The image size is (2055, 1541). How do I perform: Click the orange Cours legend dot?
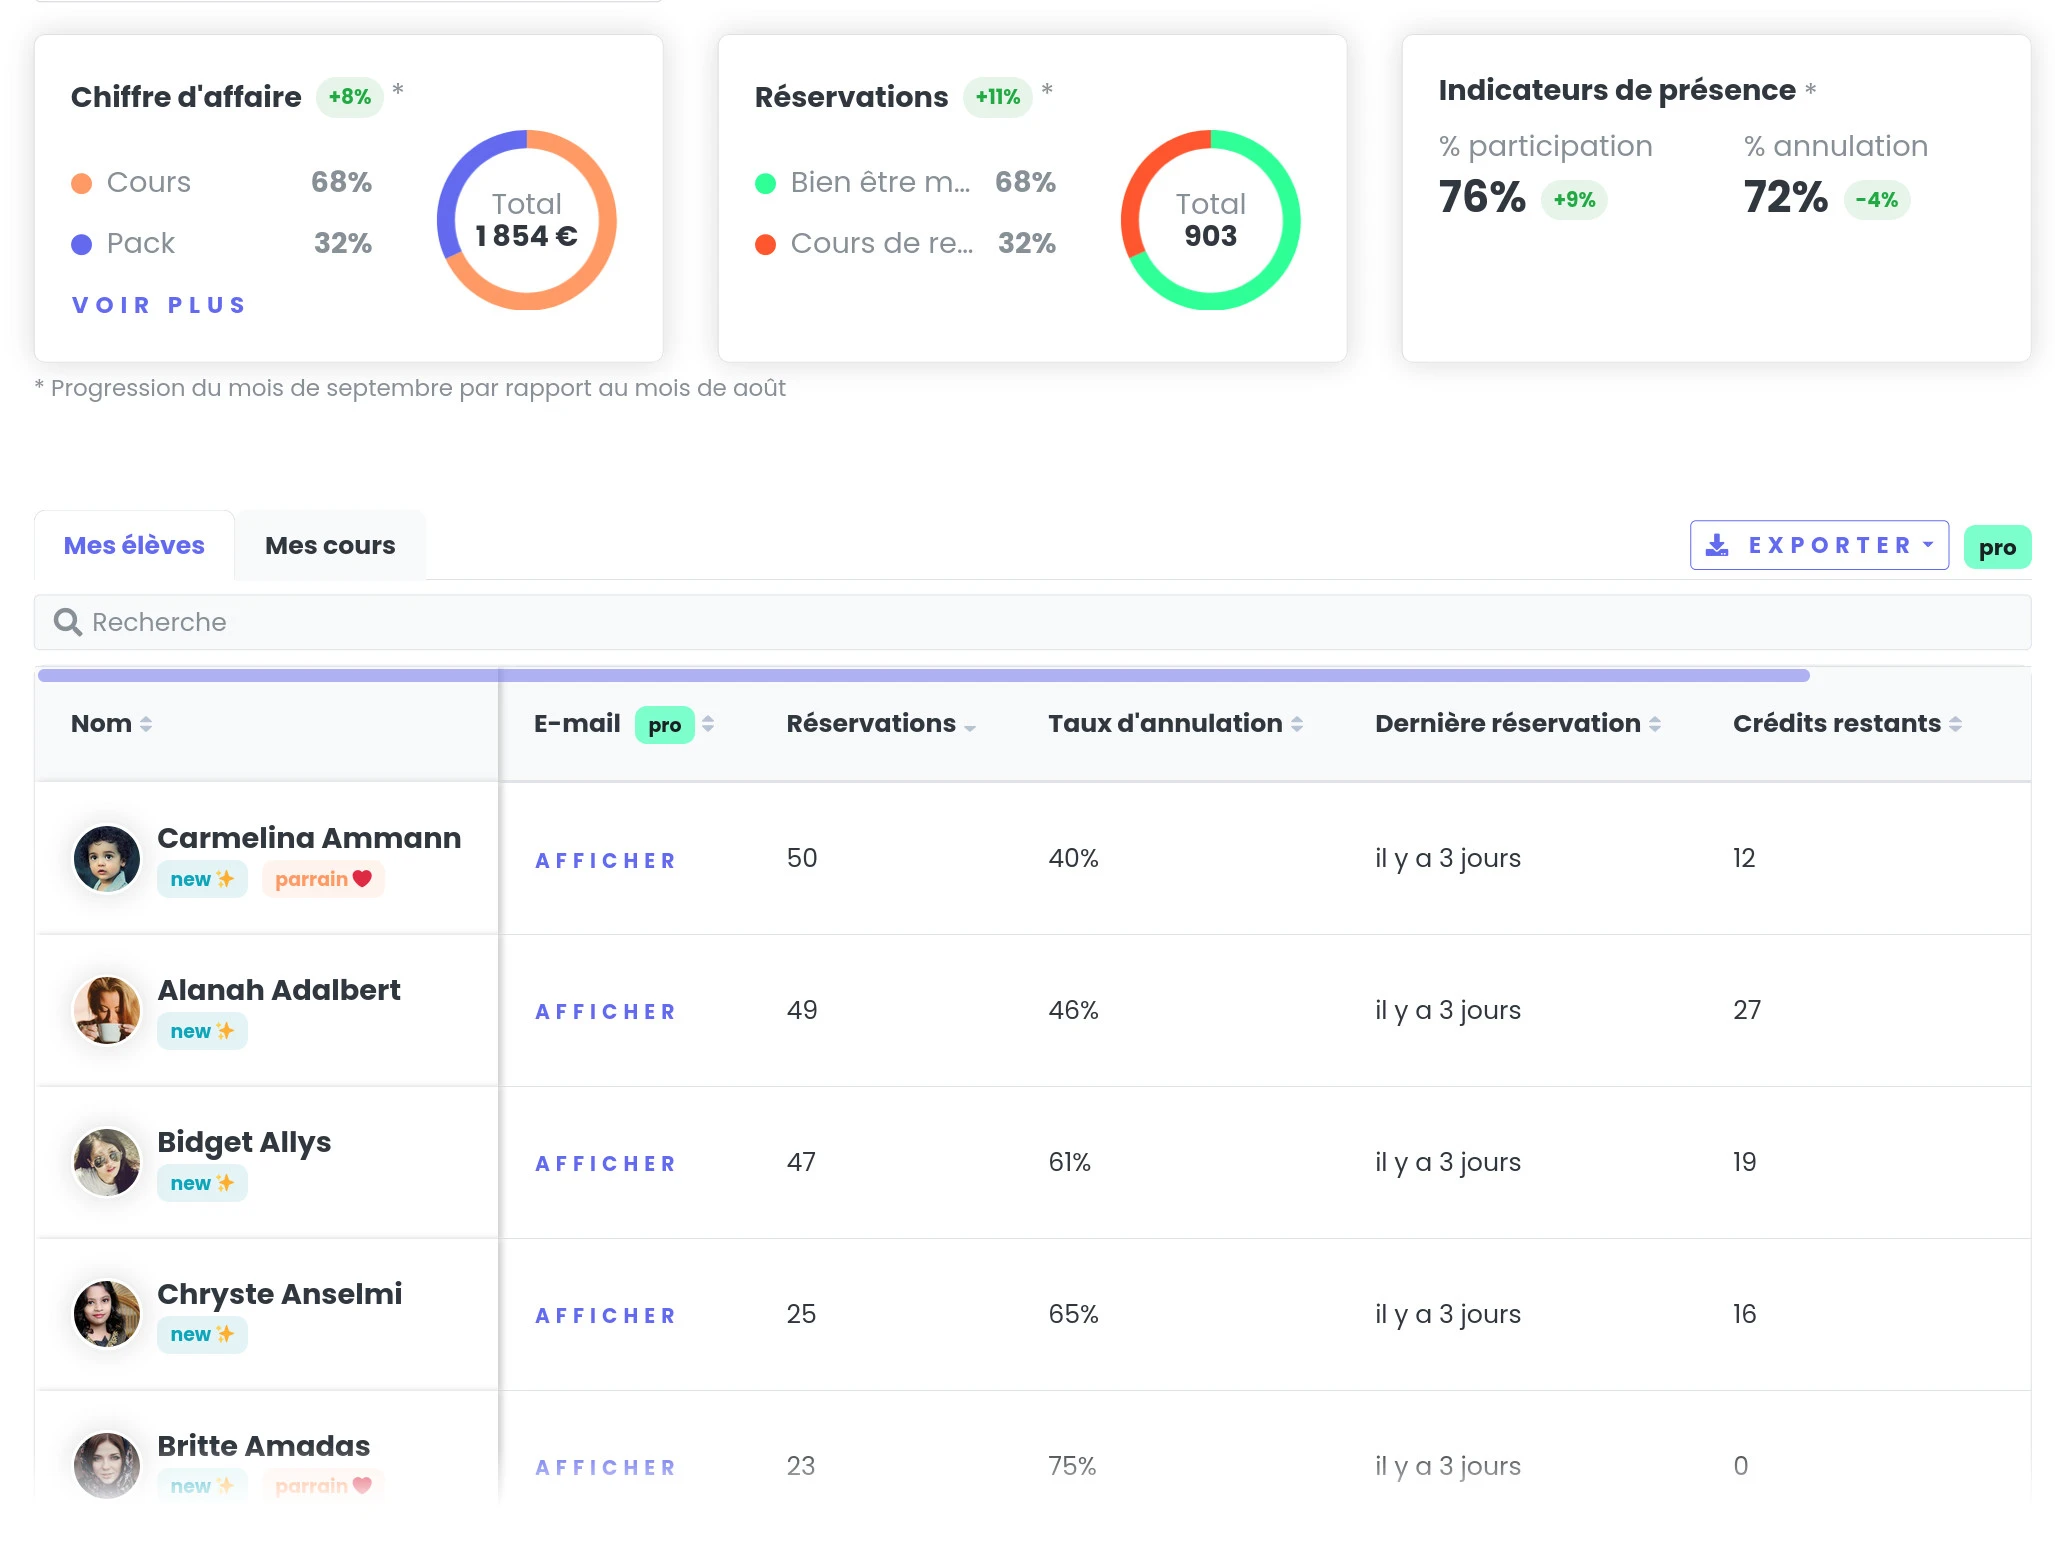tap(82, 183)
